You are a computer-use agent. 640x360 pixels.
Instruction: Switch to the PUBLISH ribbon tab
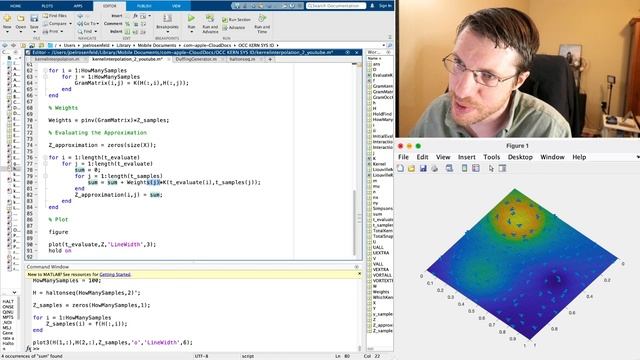tap(144, 6)
